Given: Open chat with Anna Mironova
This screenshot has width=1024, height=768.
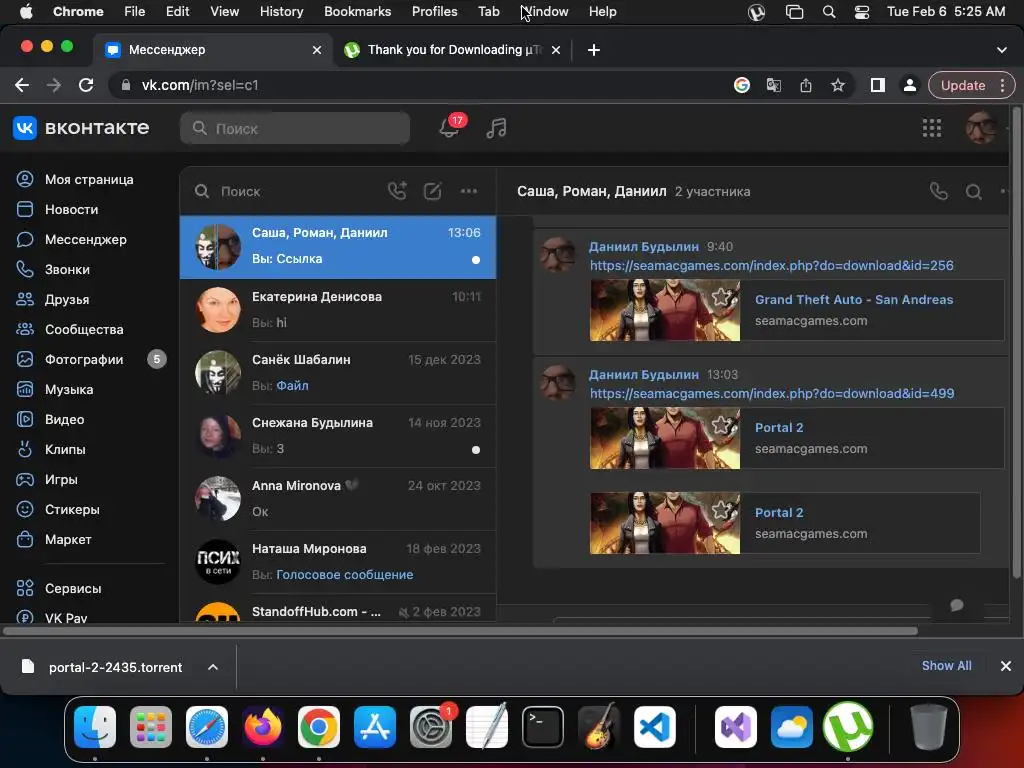Looking at the screenshot, I should (338, 498).
